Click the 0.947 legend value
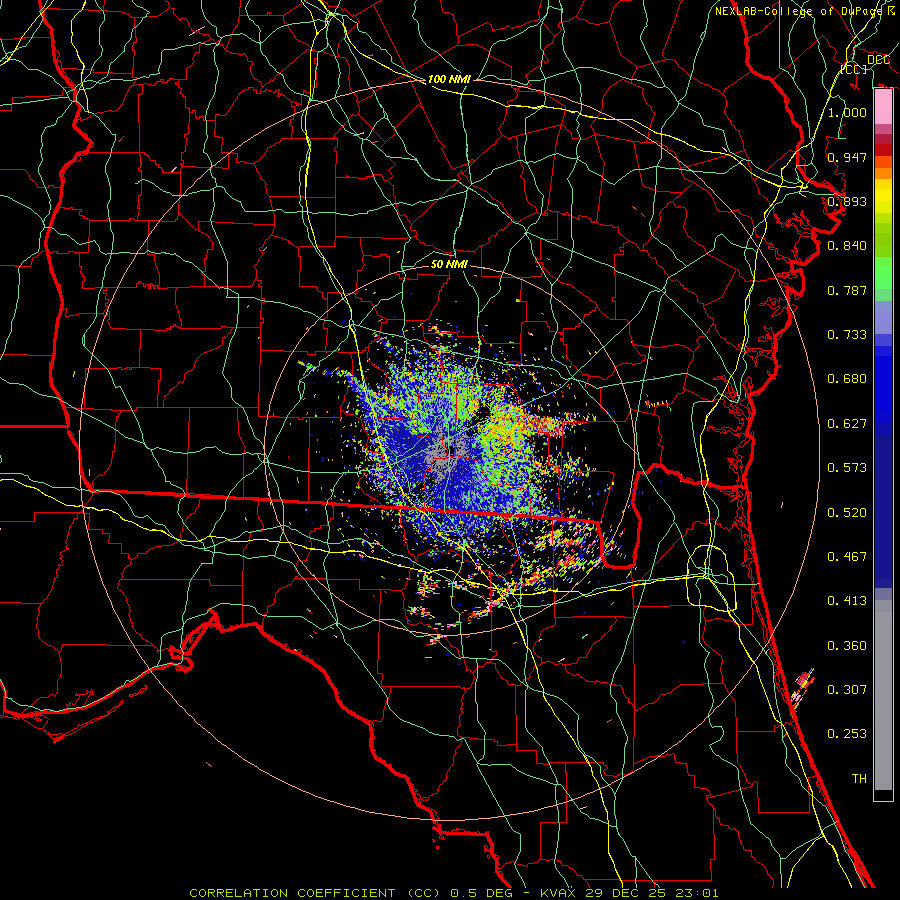The height and width of the screenshot is (900, 900). 847,157
